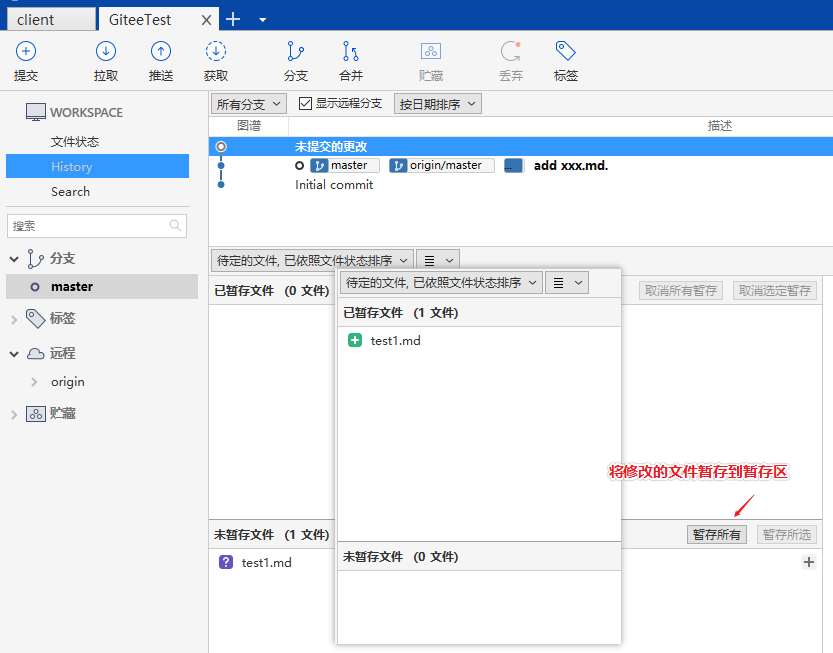Click the 搜索 input field
833x653 pixels.
(88, 226)
